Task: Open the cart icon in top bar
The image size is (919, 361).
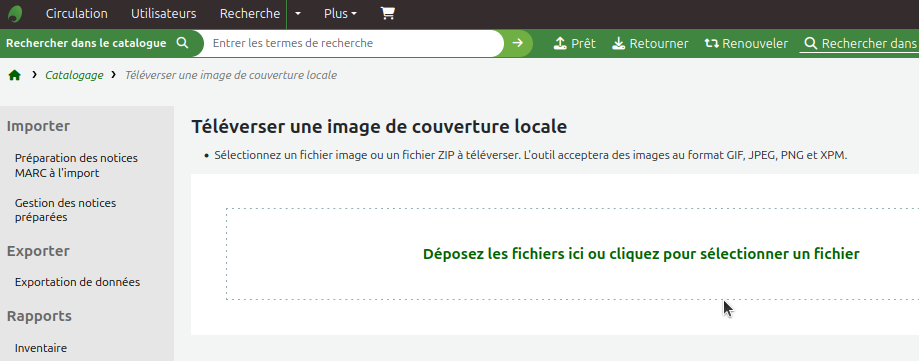Action: [387, 13]
